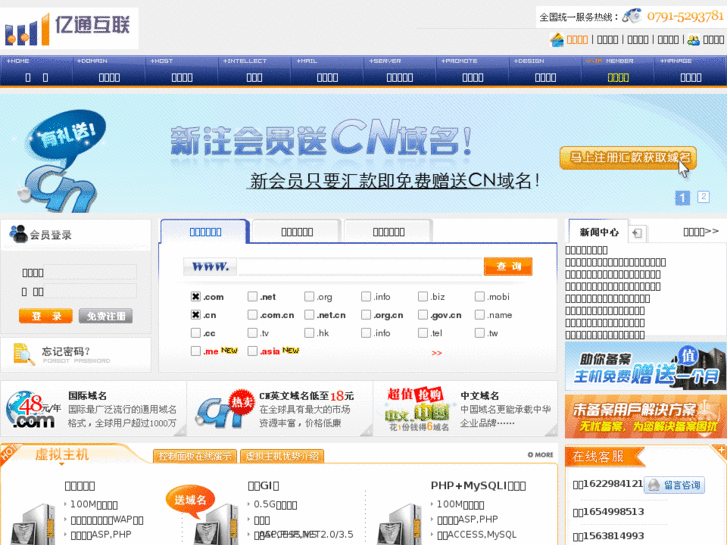Show banner slide 1

tap(682, 198)
